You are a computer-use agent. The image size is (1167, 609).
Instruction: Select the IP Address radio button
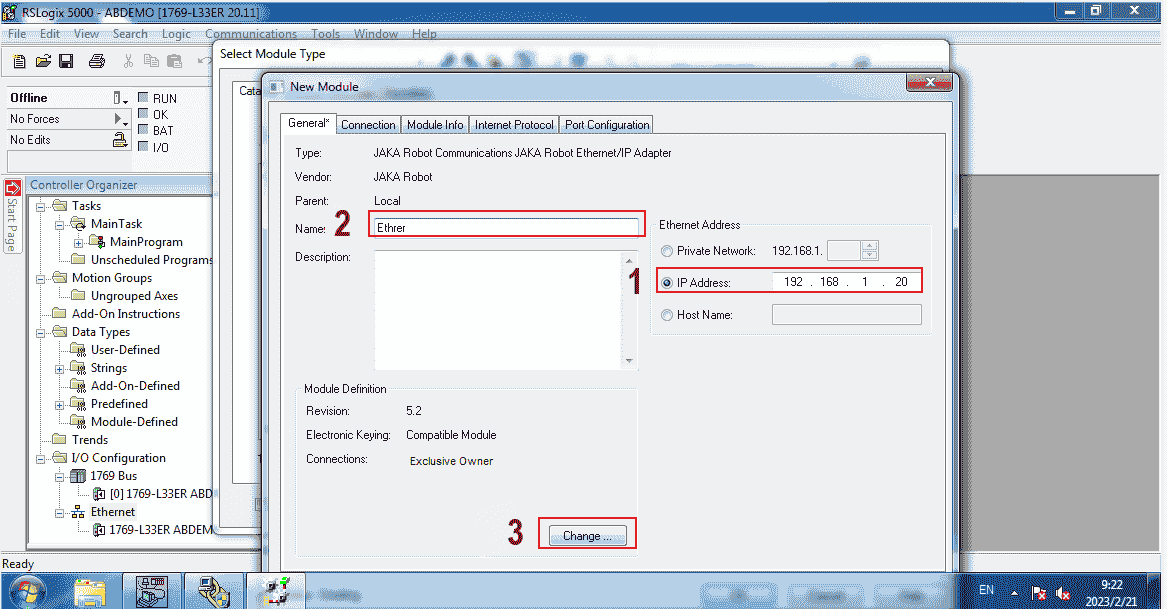click(667, 283)
